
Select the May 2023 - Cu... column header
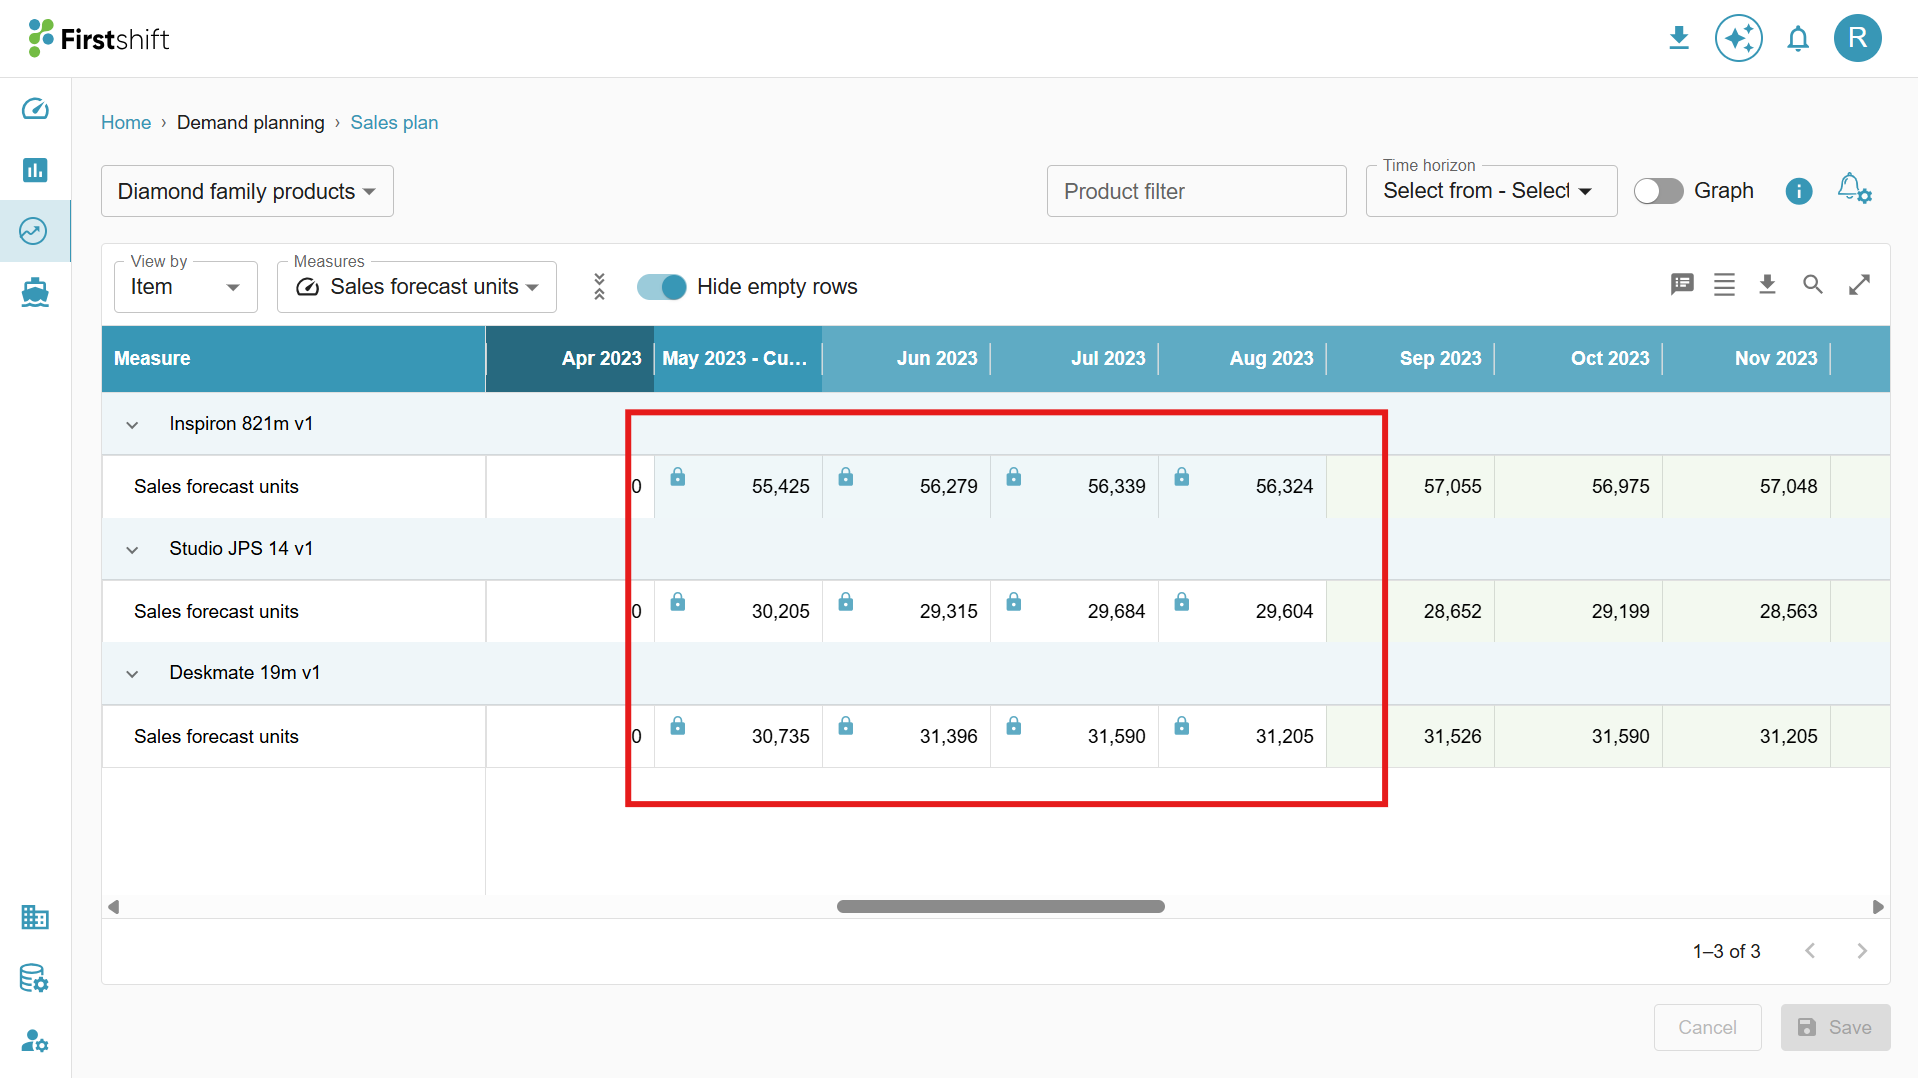(x=738, y=358)
